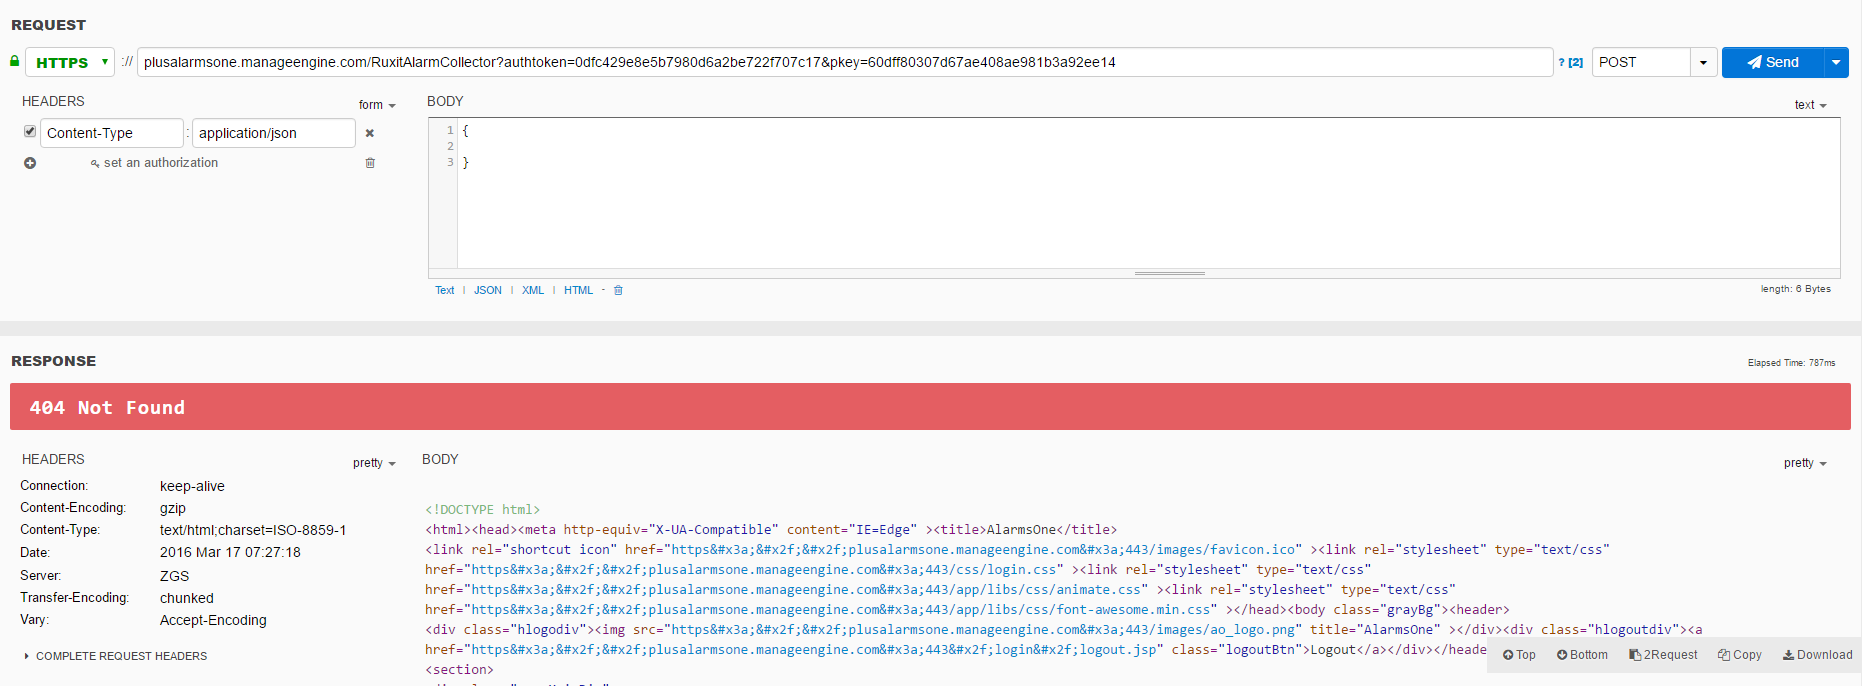Click the 2Request button

pos(1663,655)
